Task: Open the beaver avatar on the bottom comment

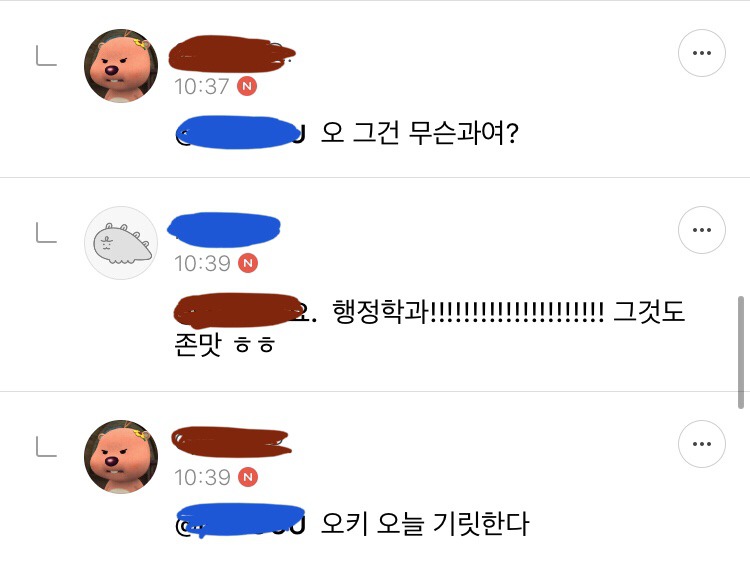Action: (121, 456)
